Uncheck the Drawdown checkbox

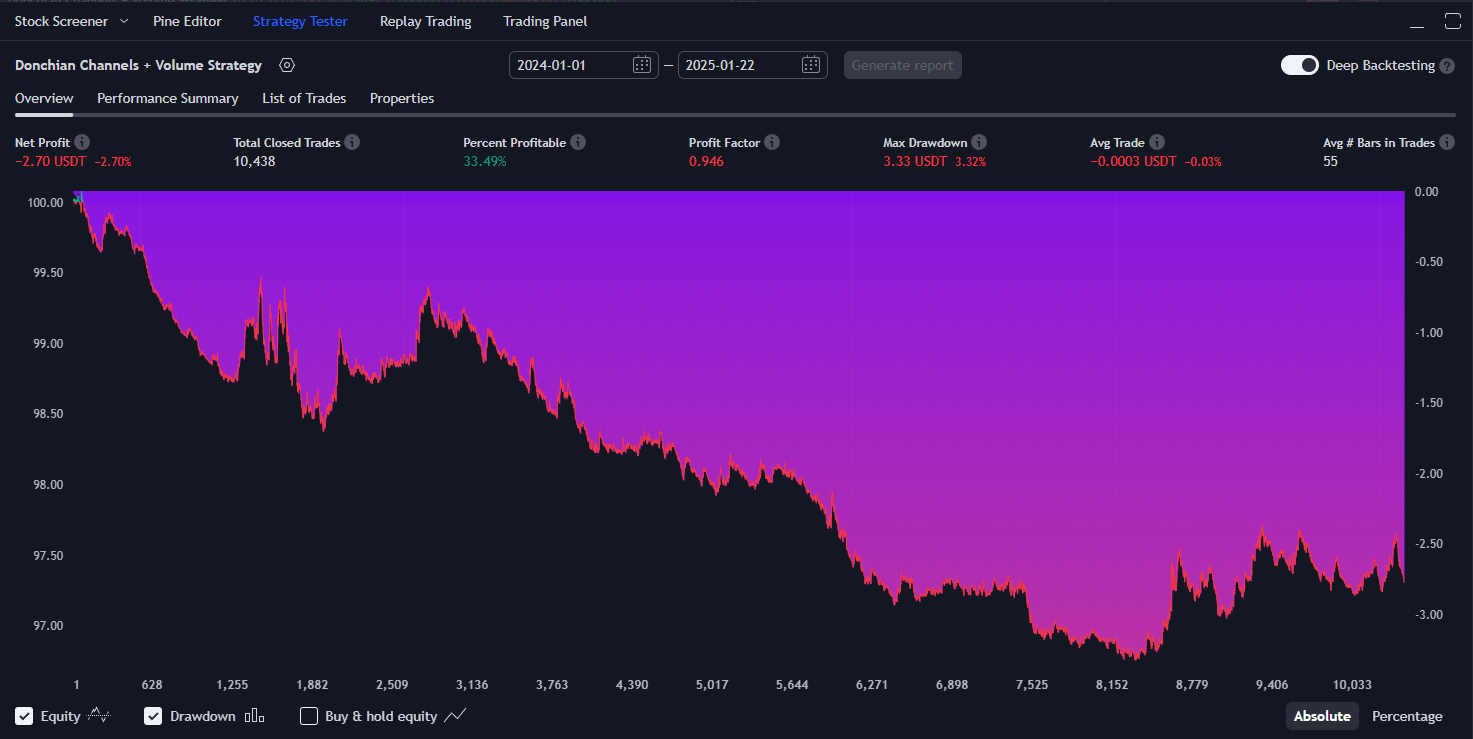click(x=153, y=716)
